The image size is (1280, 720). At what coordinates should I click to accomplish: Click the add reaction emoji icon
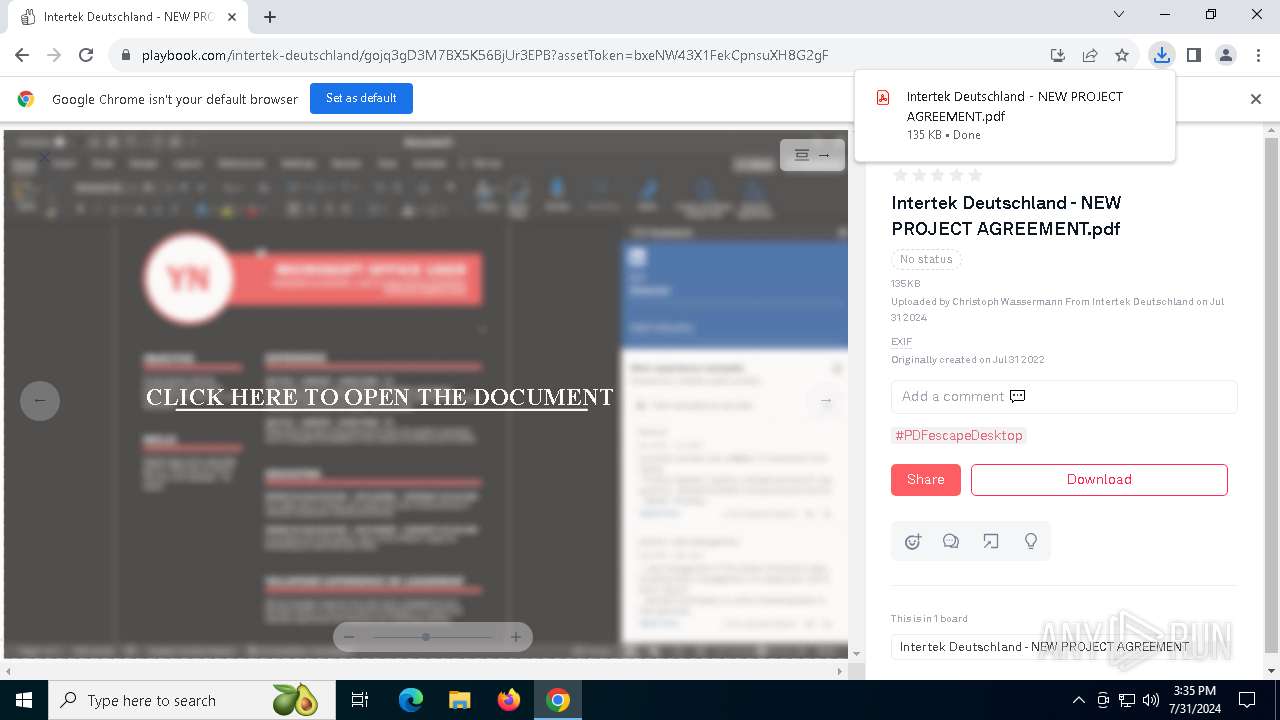point(912,541)
